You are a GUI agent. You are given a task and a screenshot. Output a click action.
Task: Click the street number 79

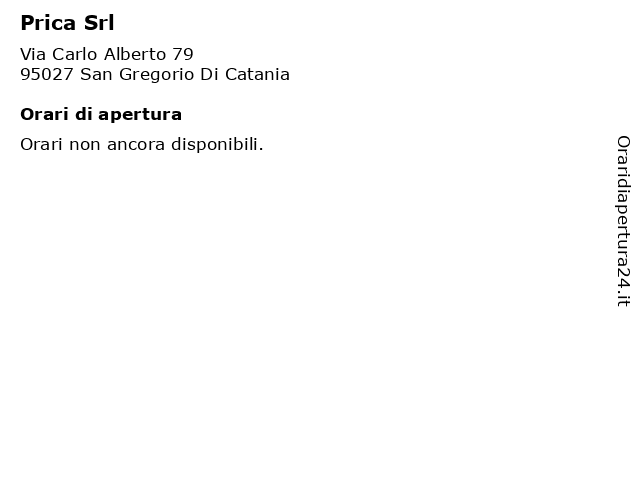pos(182,54)
